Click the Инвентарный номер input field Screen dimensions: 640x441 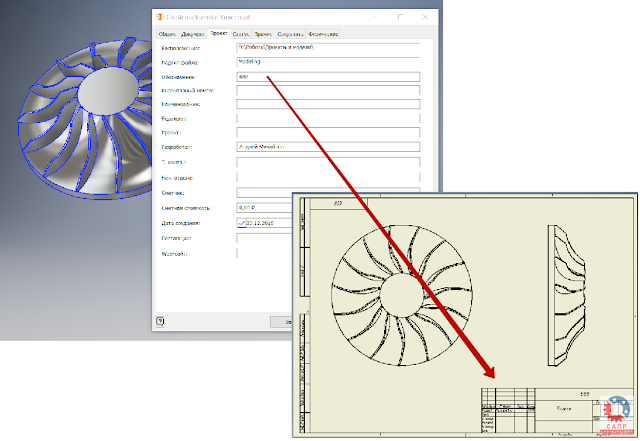328,90
